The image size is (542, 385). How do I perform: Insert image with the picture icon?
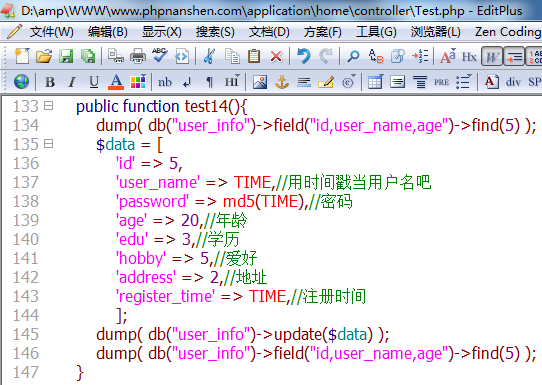coord(260,82)
